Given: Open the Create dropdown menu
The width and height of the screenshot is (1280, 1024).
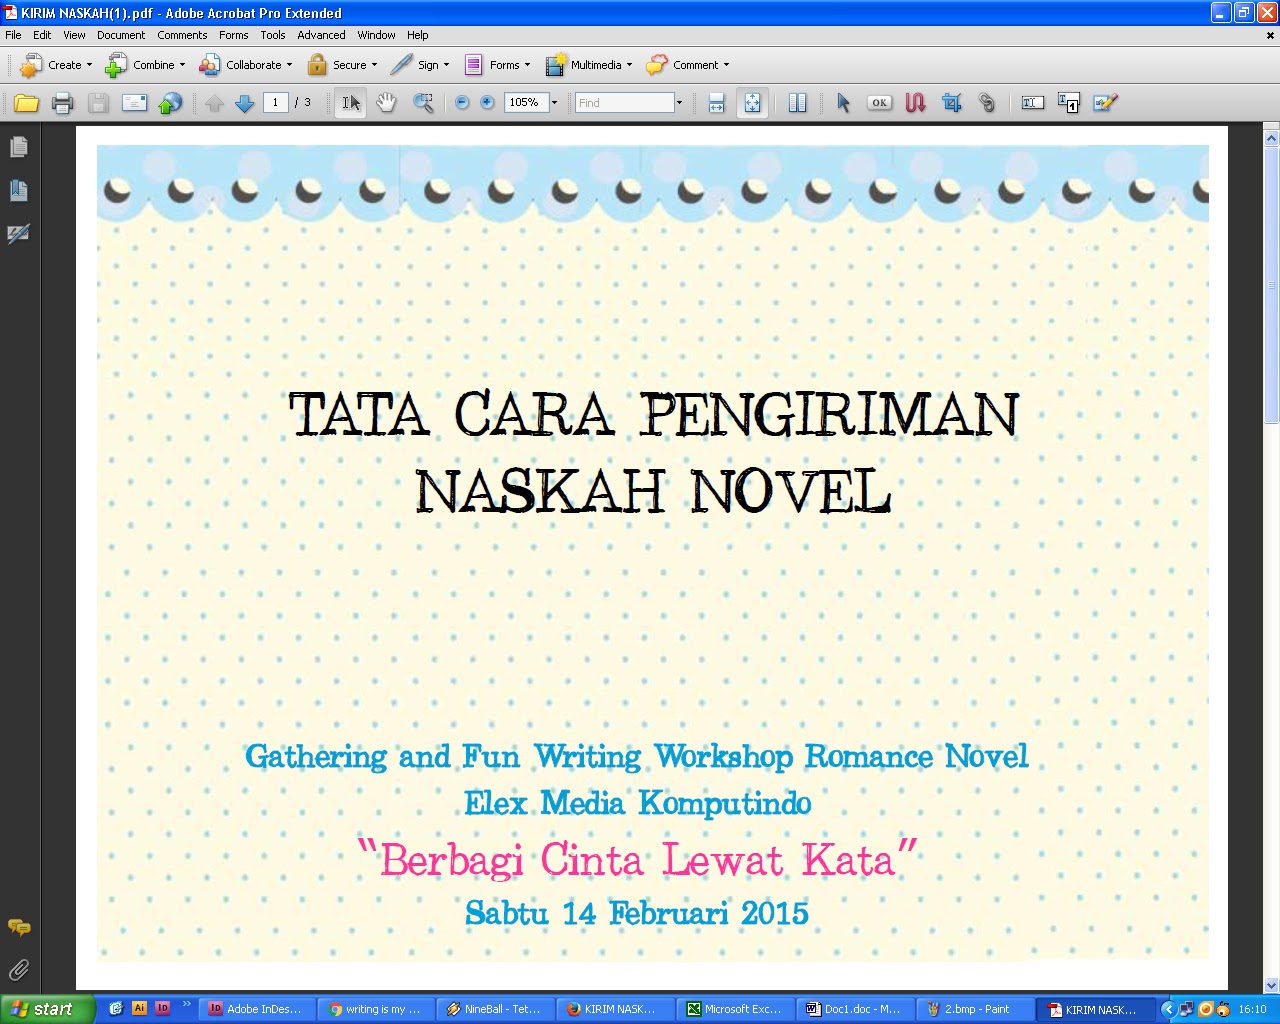Looking at the screenshot, I should [56, 65].
